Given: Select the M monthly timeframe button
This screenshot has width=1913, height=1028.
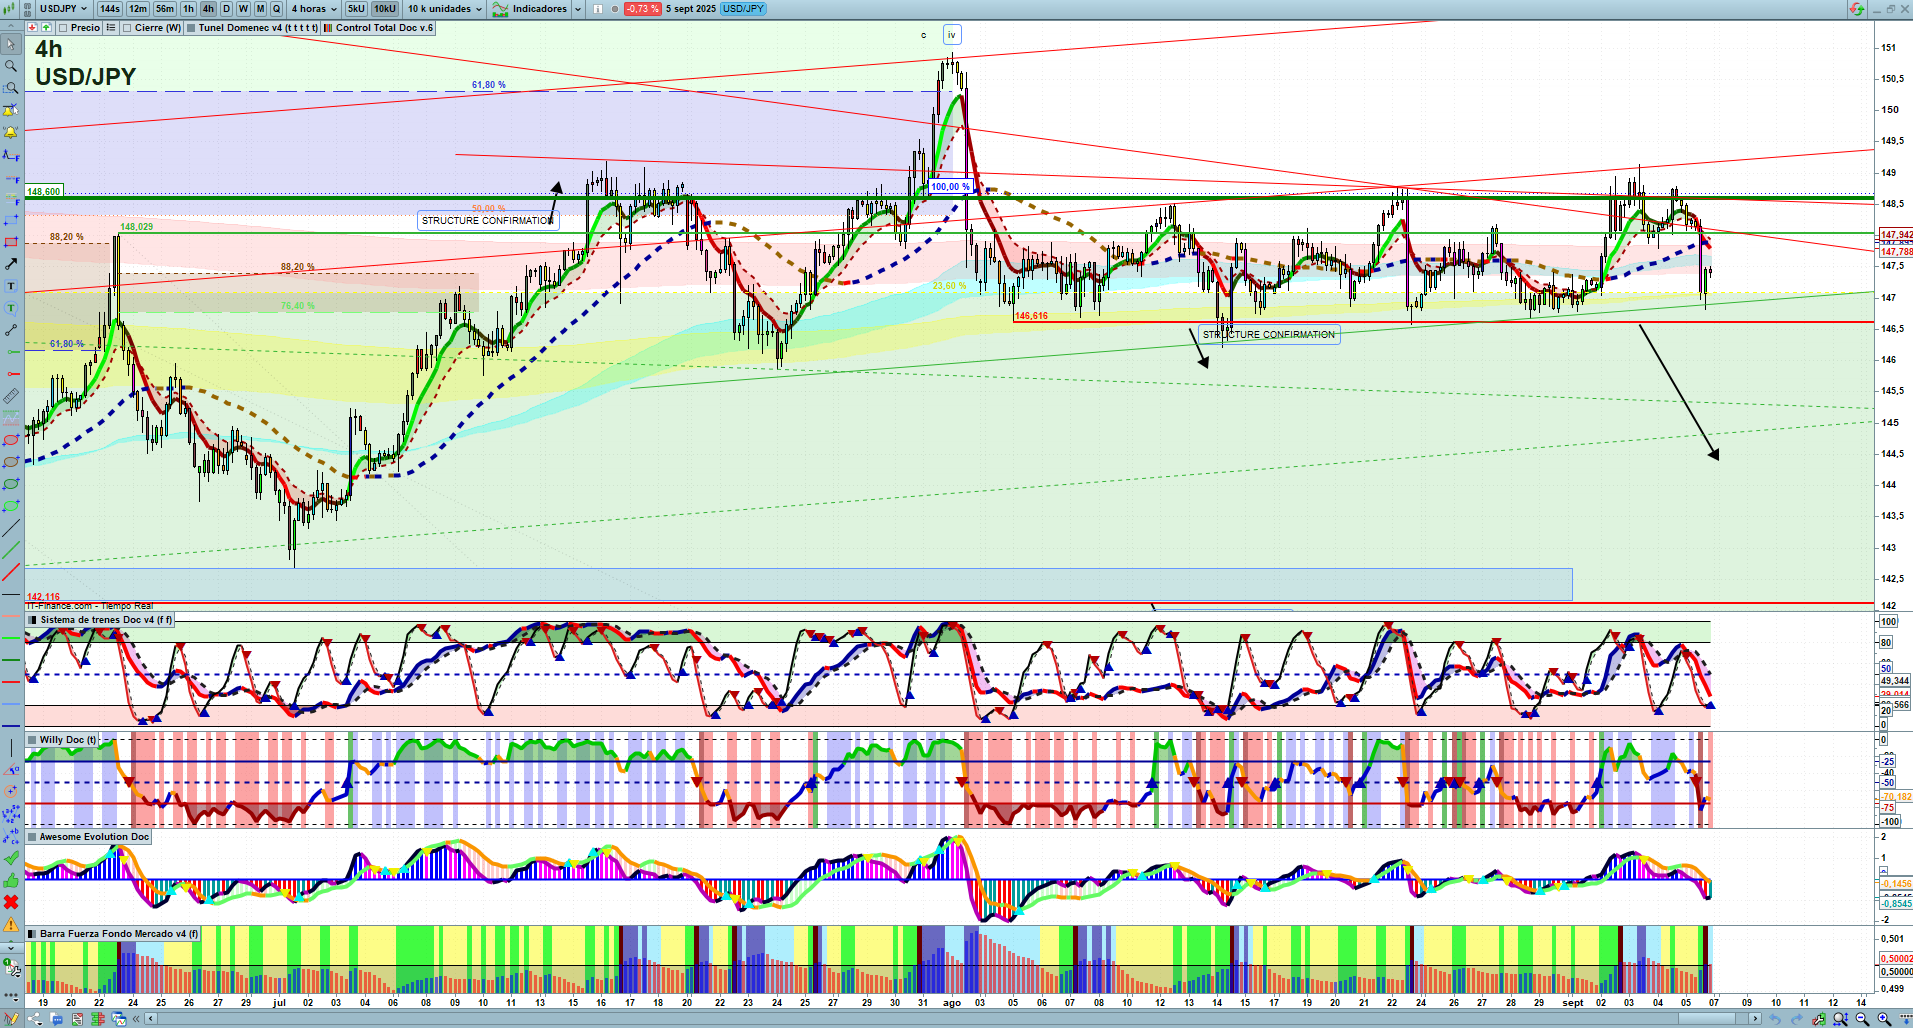Looking at the screenshot, I should (261, 9).
